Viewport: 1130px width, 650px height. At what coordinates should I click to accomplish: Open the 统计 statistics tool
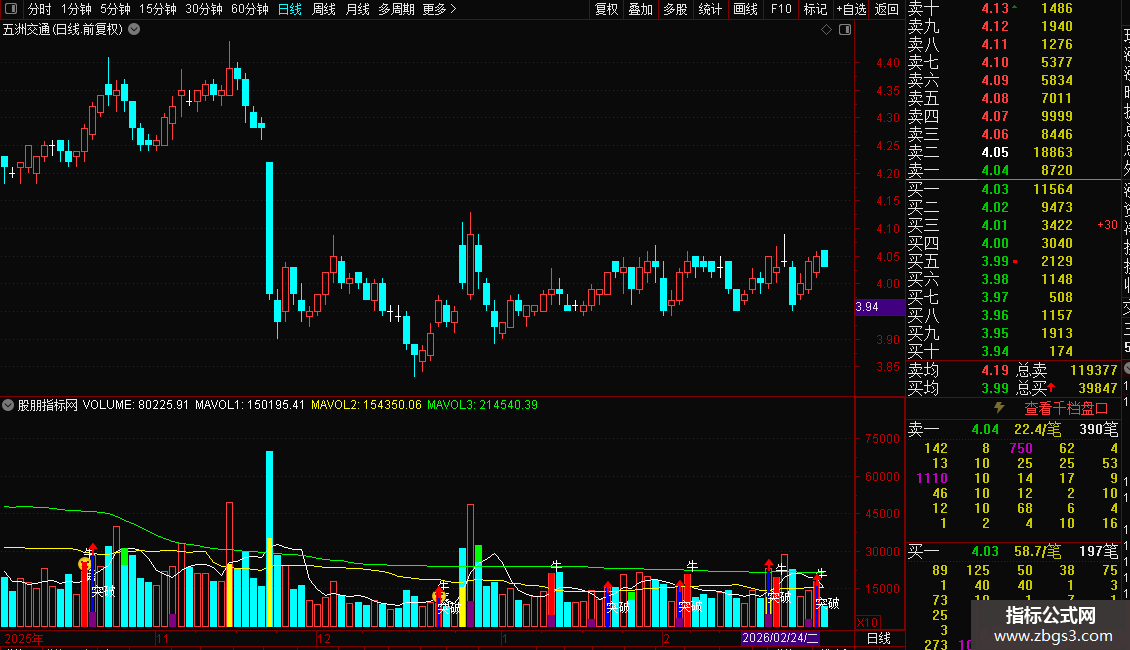[x=710, y=9]
